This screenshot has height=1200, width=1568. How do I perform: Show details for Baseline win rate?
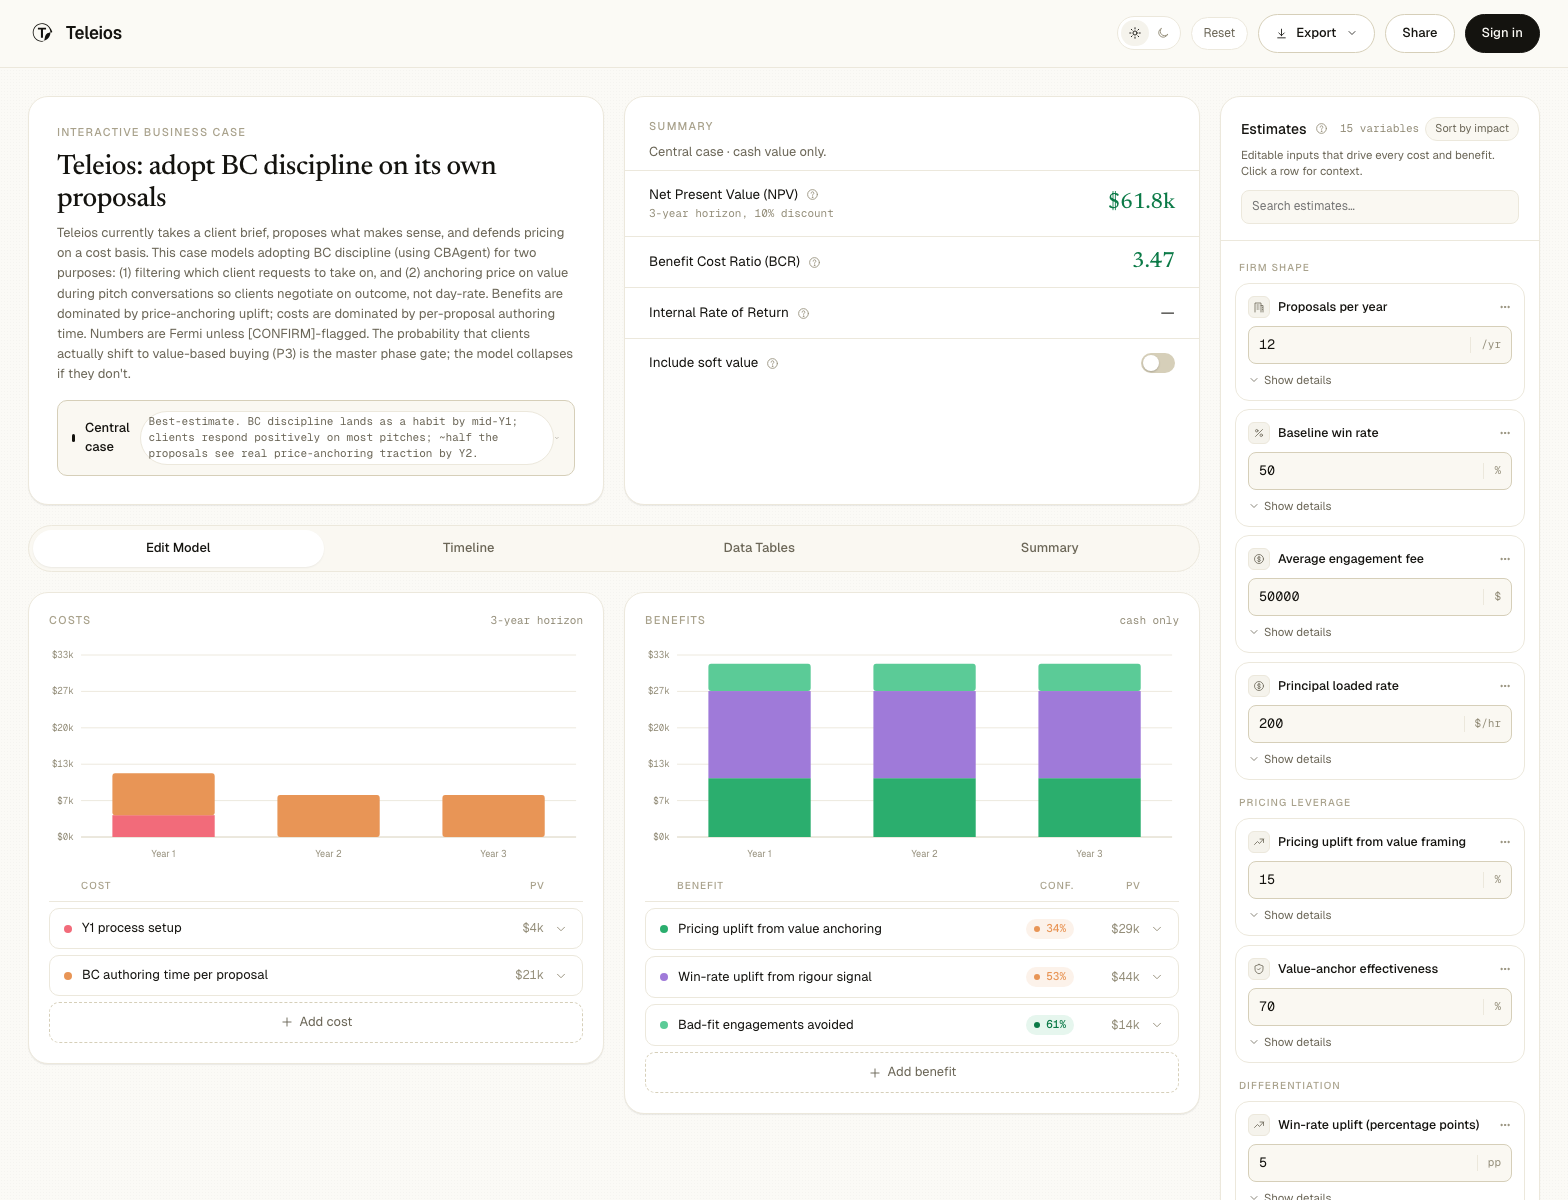[1290, 506]
